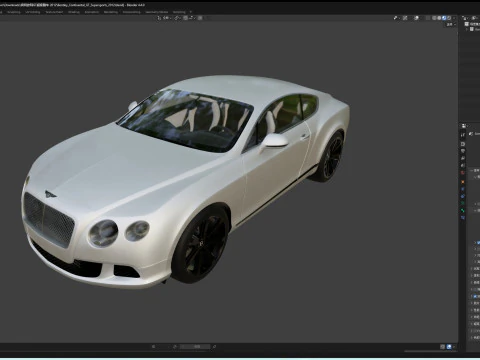Switch to the Texture Paint workspace tab
Image resolution: width=480 pixels, height=360 pixels.
(54, 12)
